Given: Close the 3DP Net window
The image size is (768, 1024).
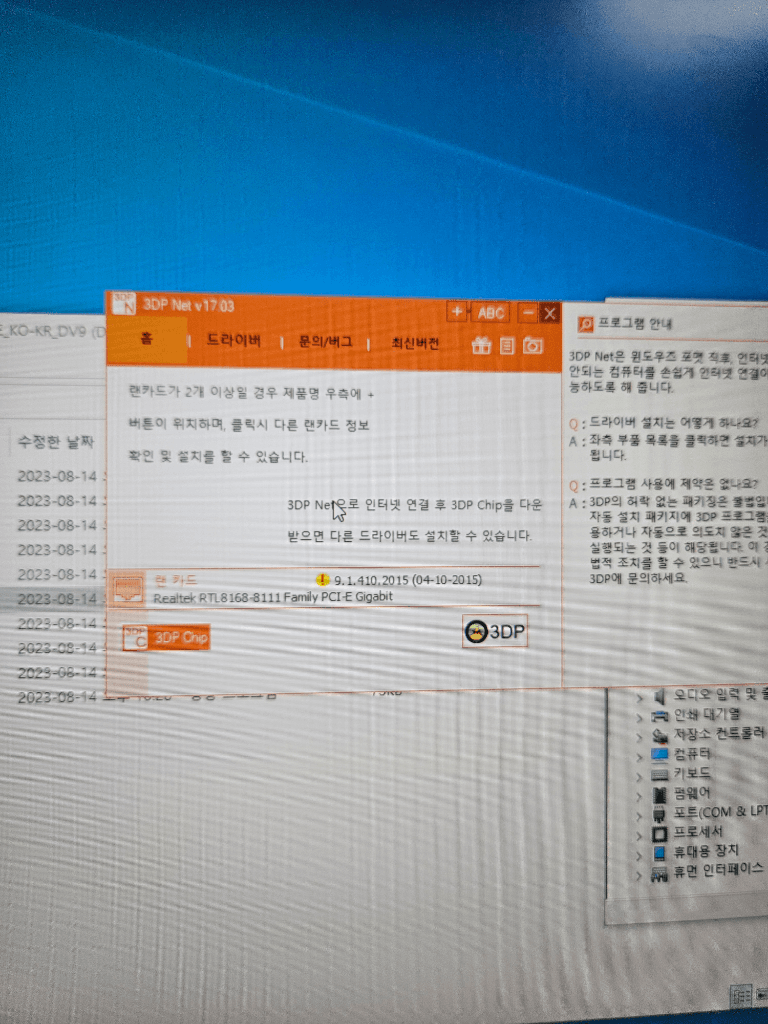Looking at the screenshot, I should 550,313.
